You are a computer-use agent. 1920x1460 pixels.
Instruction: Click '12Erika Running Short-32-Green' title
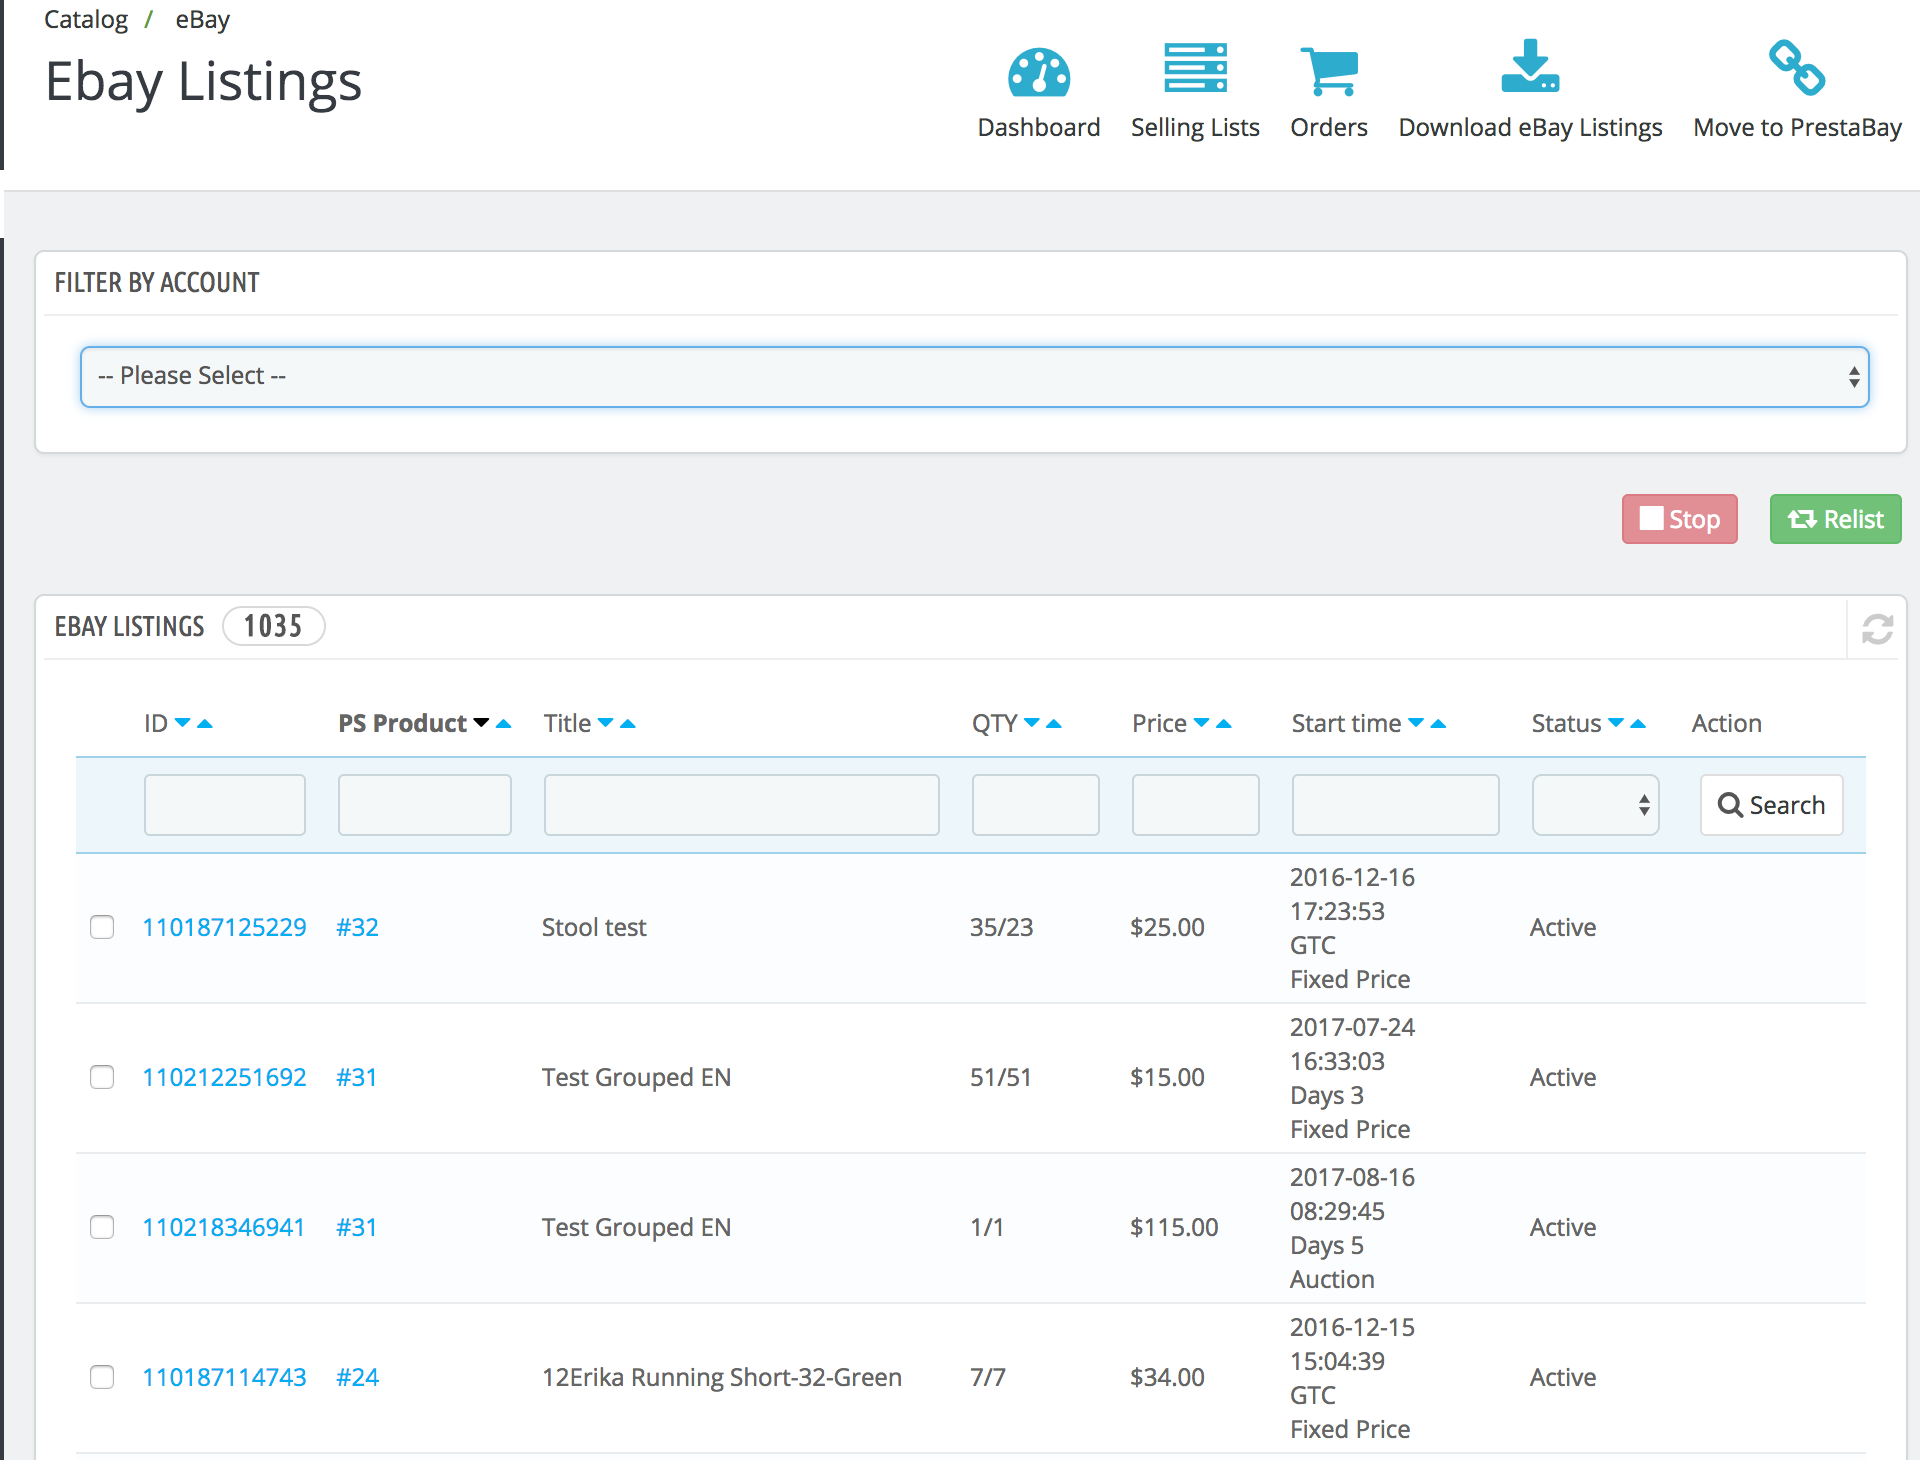pyautogui.click(x=722, y=1377)
